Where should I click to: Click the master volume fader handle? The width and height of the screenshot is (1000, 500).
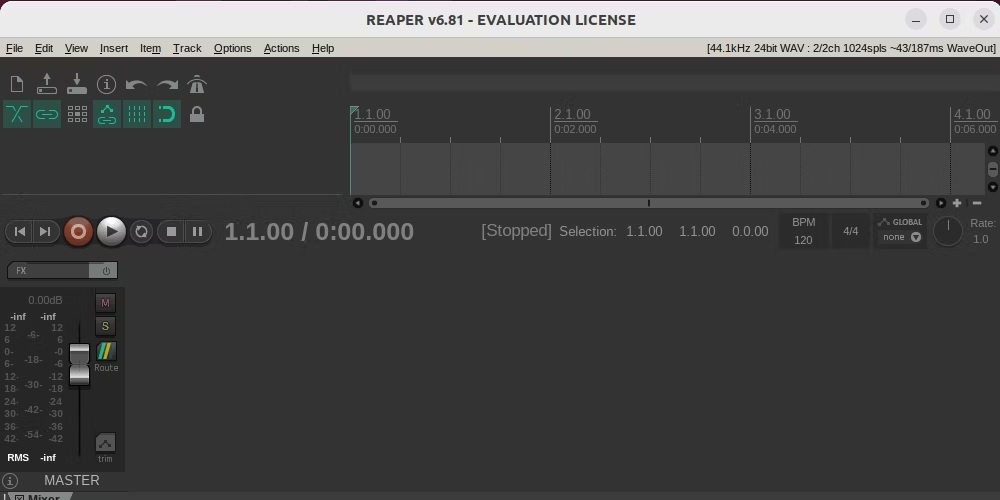coord(79,365)
